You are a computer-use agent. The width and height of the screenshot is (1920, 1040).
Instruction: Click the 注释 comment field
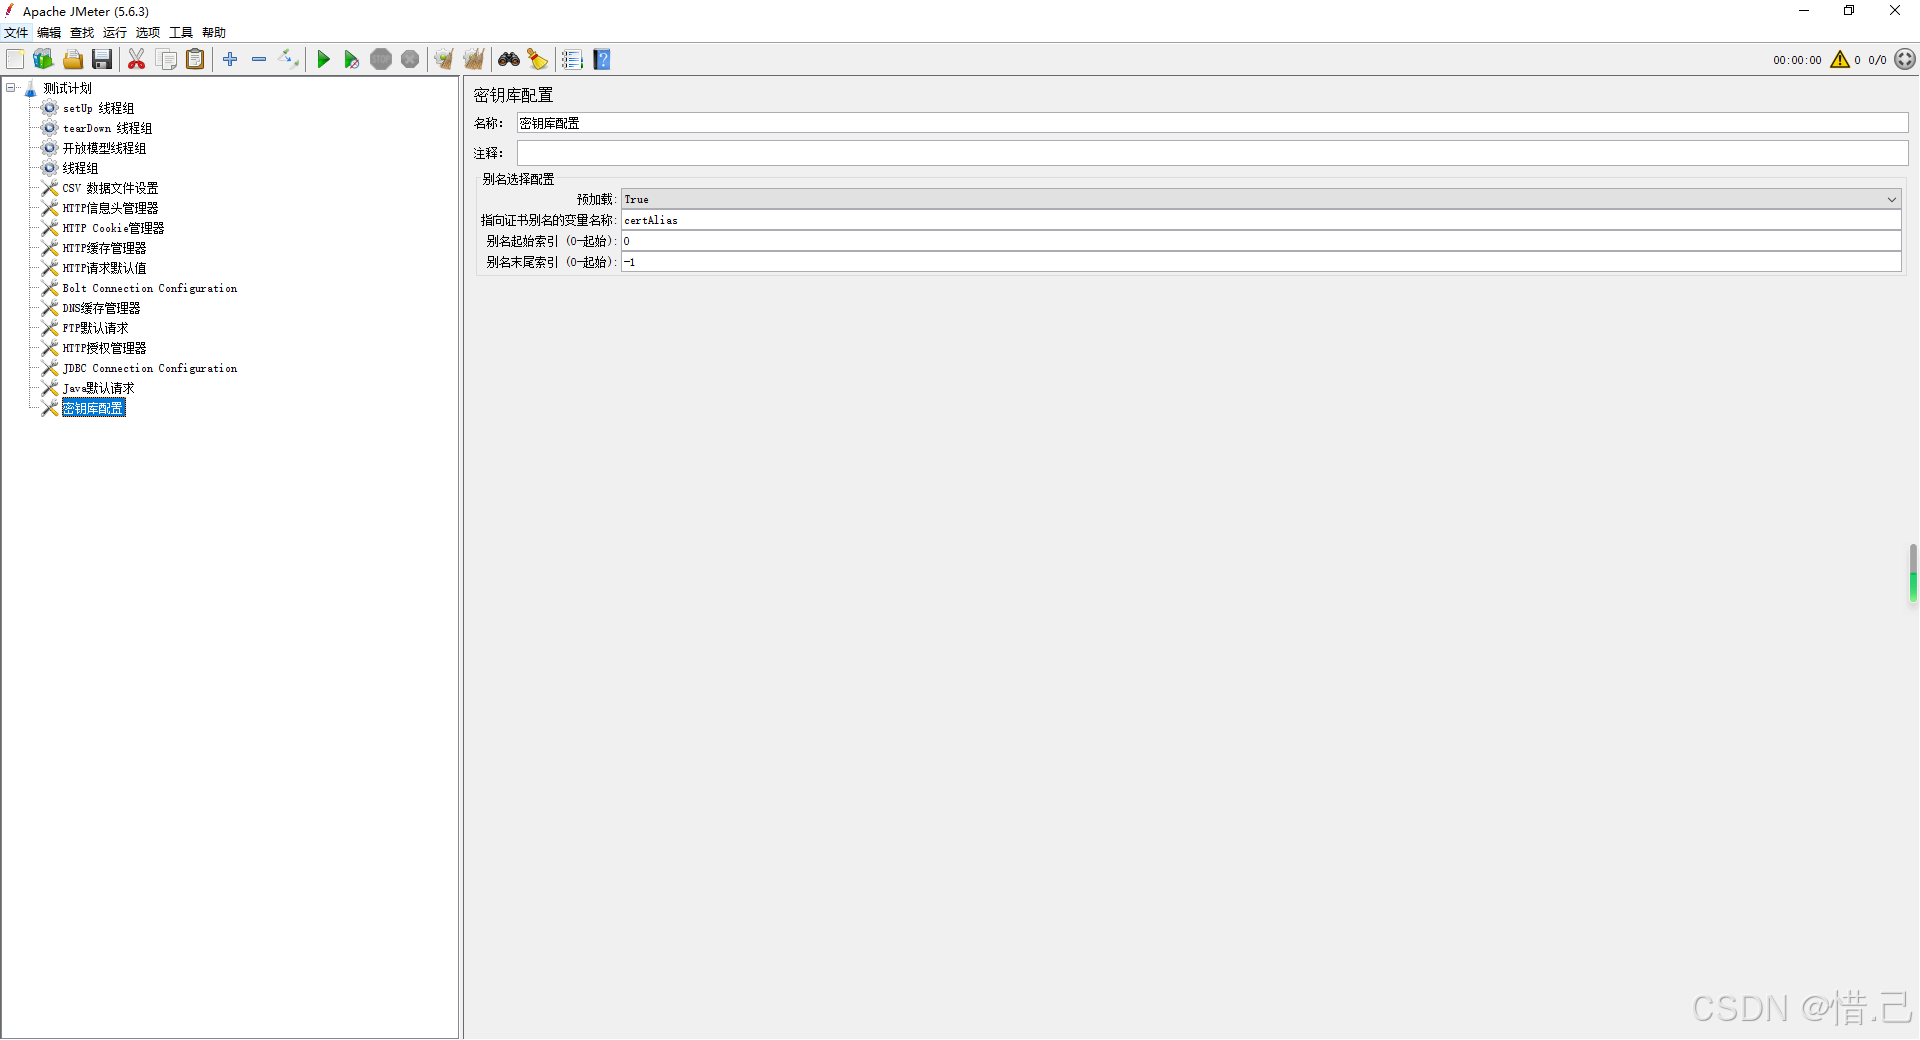(x=1212, y=153)
